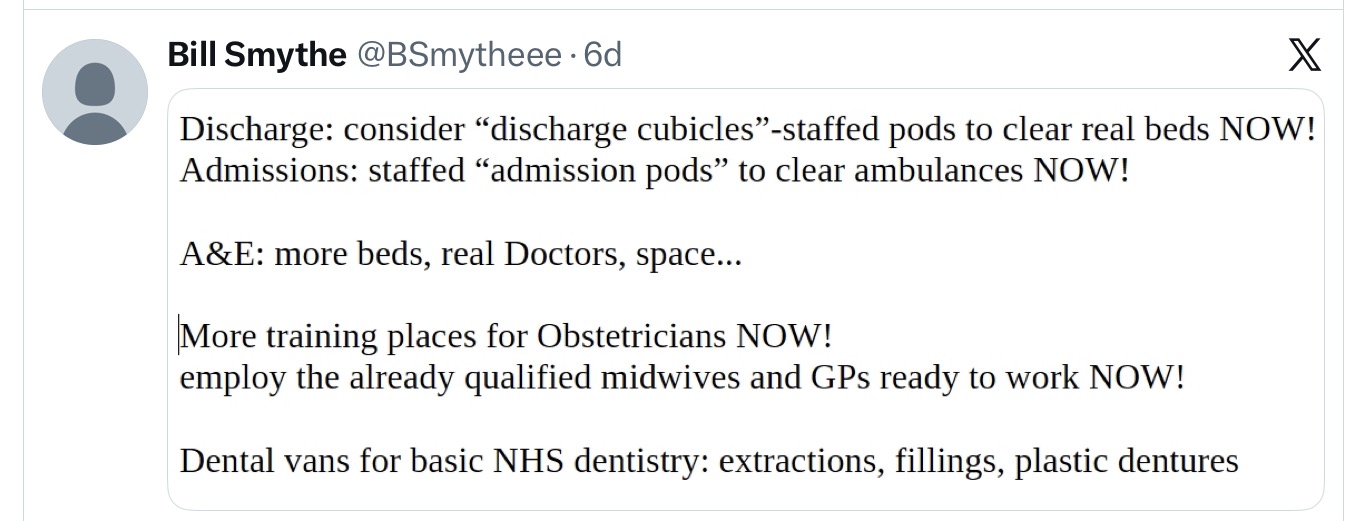Select the "Dental vans for basic NHS" line
The width and height of the screenshot is (1356, 521).
(709, 461)
